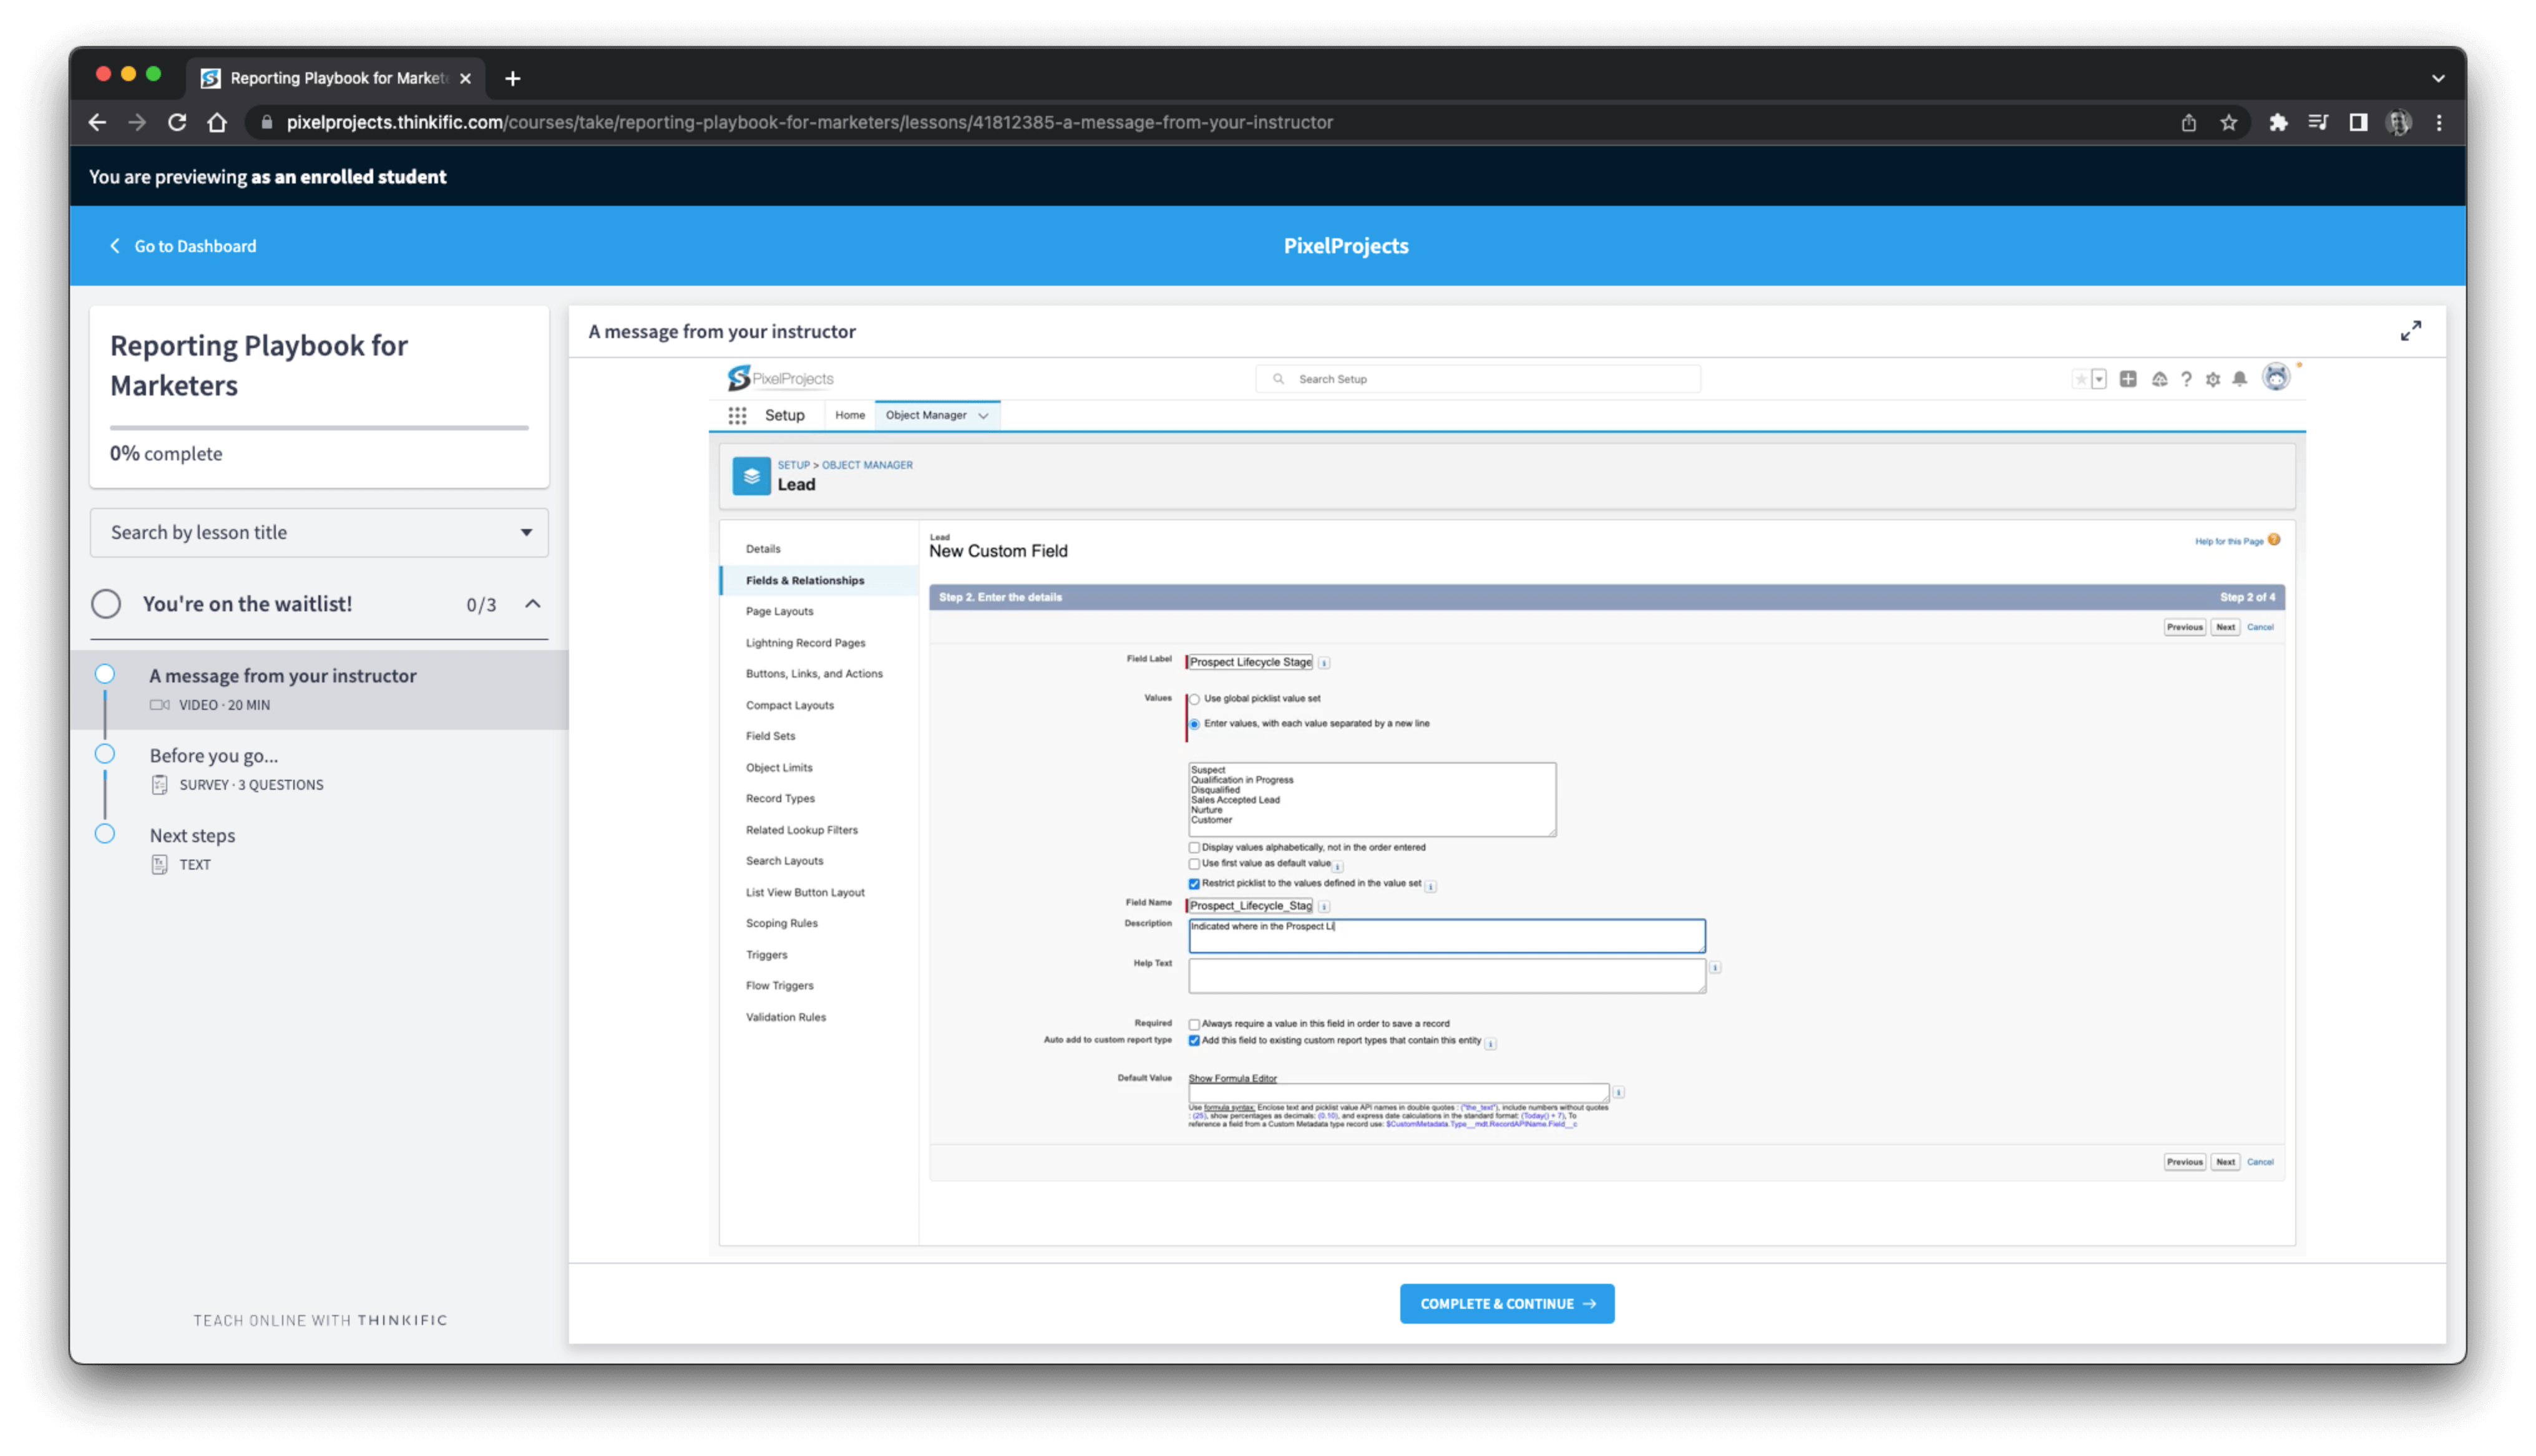Click the fullscreen expand arrows icon
This screenshot has height=1456, width=2536.
click(2410, 331)
